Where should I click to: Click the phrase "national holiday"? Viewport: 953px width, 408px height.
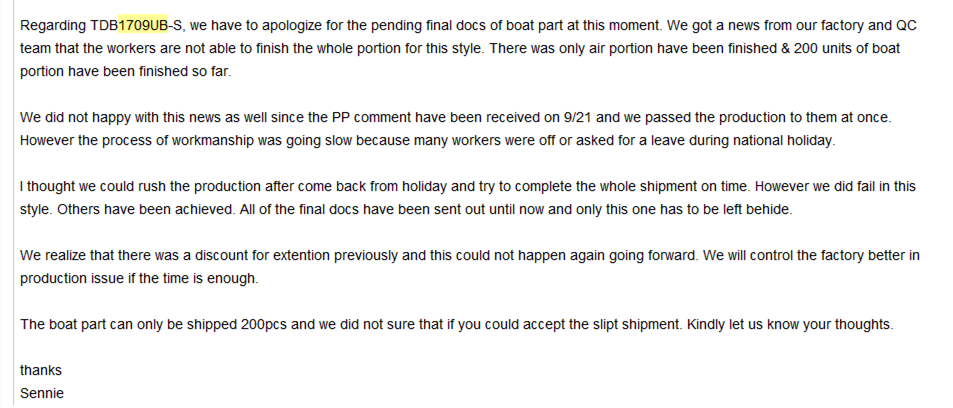(791, 140)
